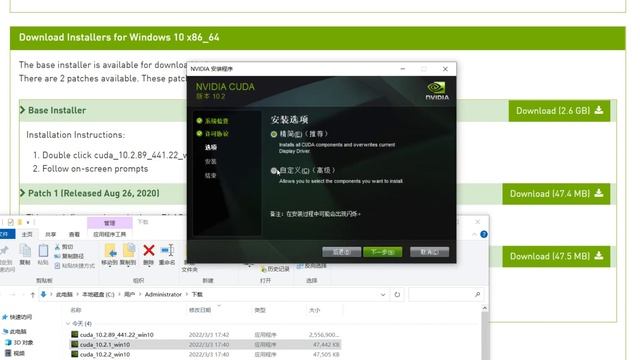
Task: Click 3D 对象 in navigation pane
Action: pyautogui.click(x=23, y=342)
